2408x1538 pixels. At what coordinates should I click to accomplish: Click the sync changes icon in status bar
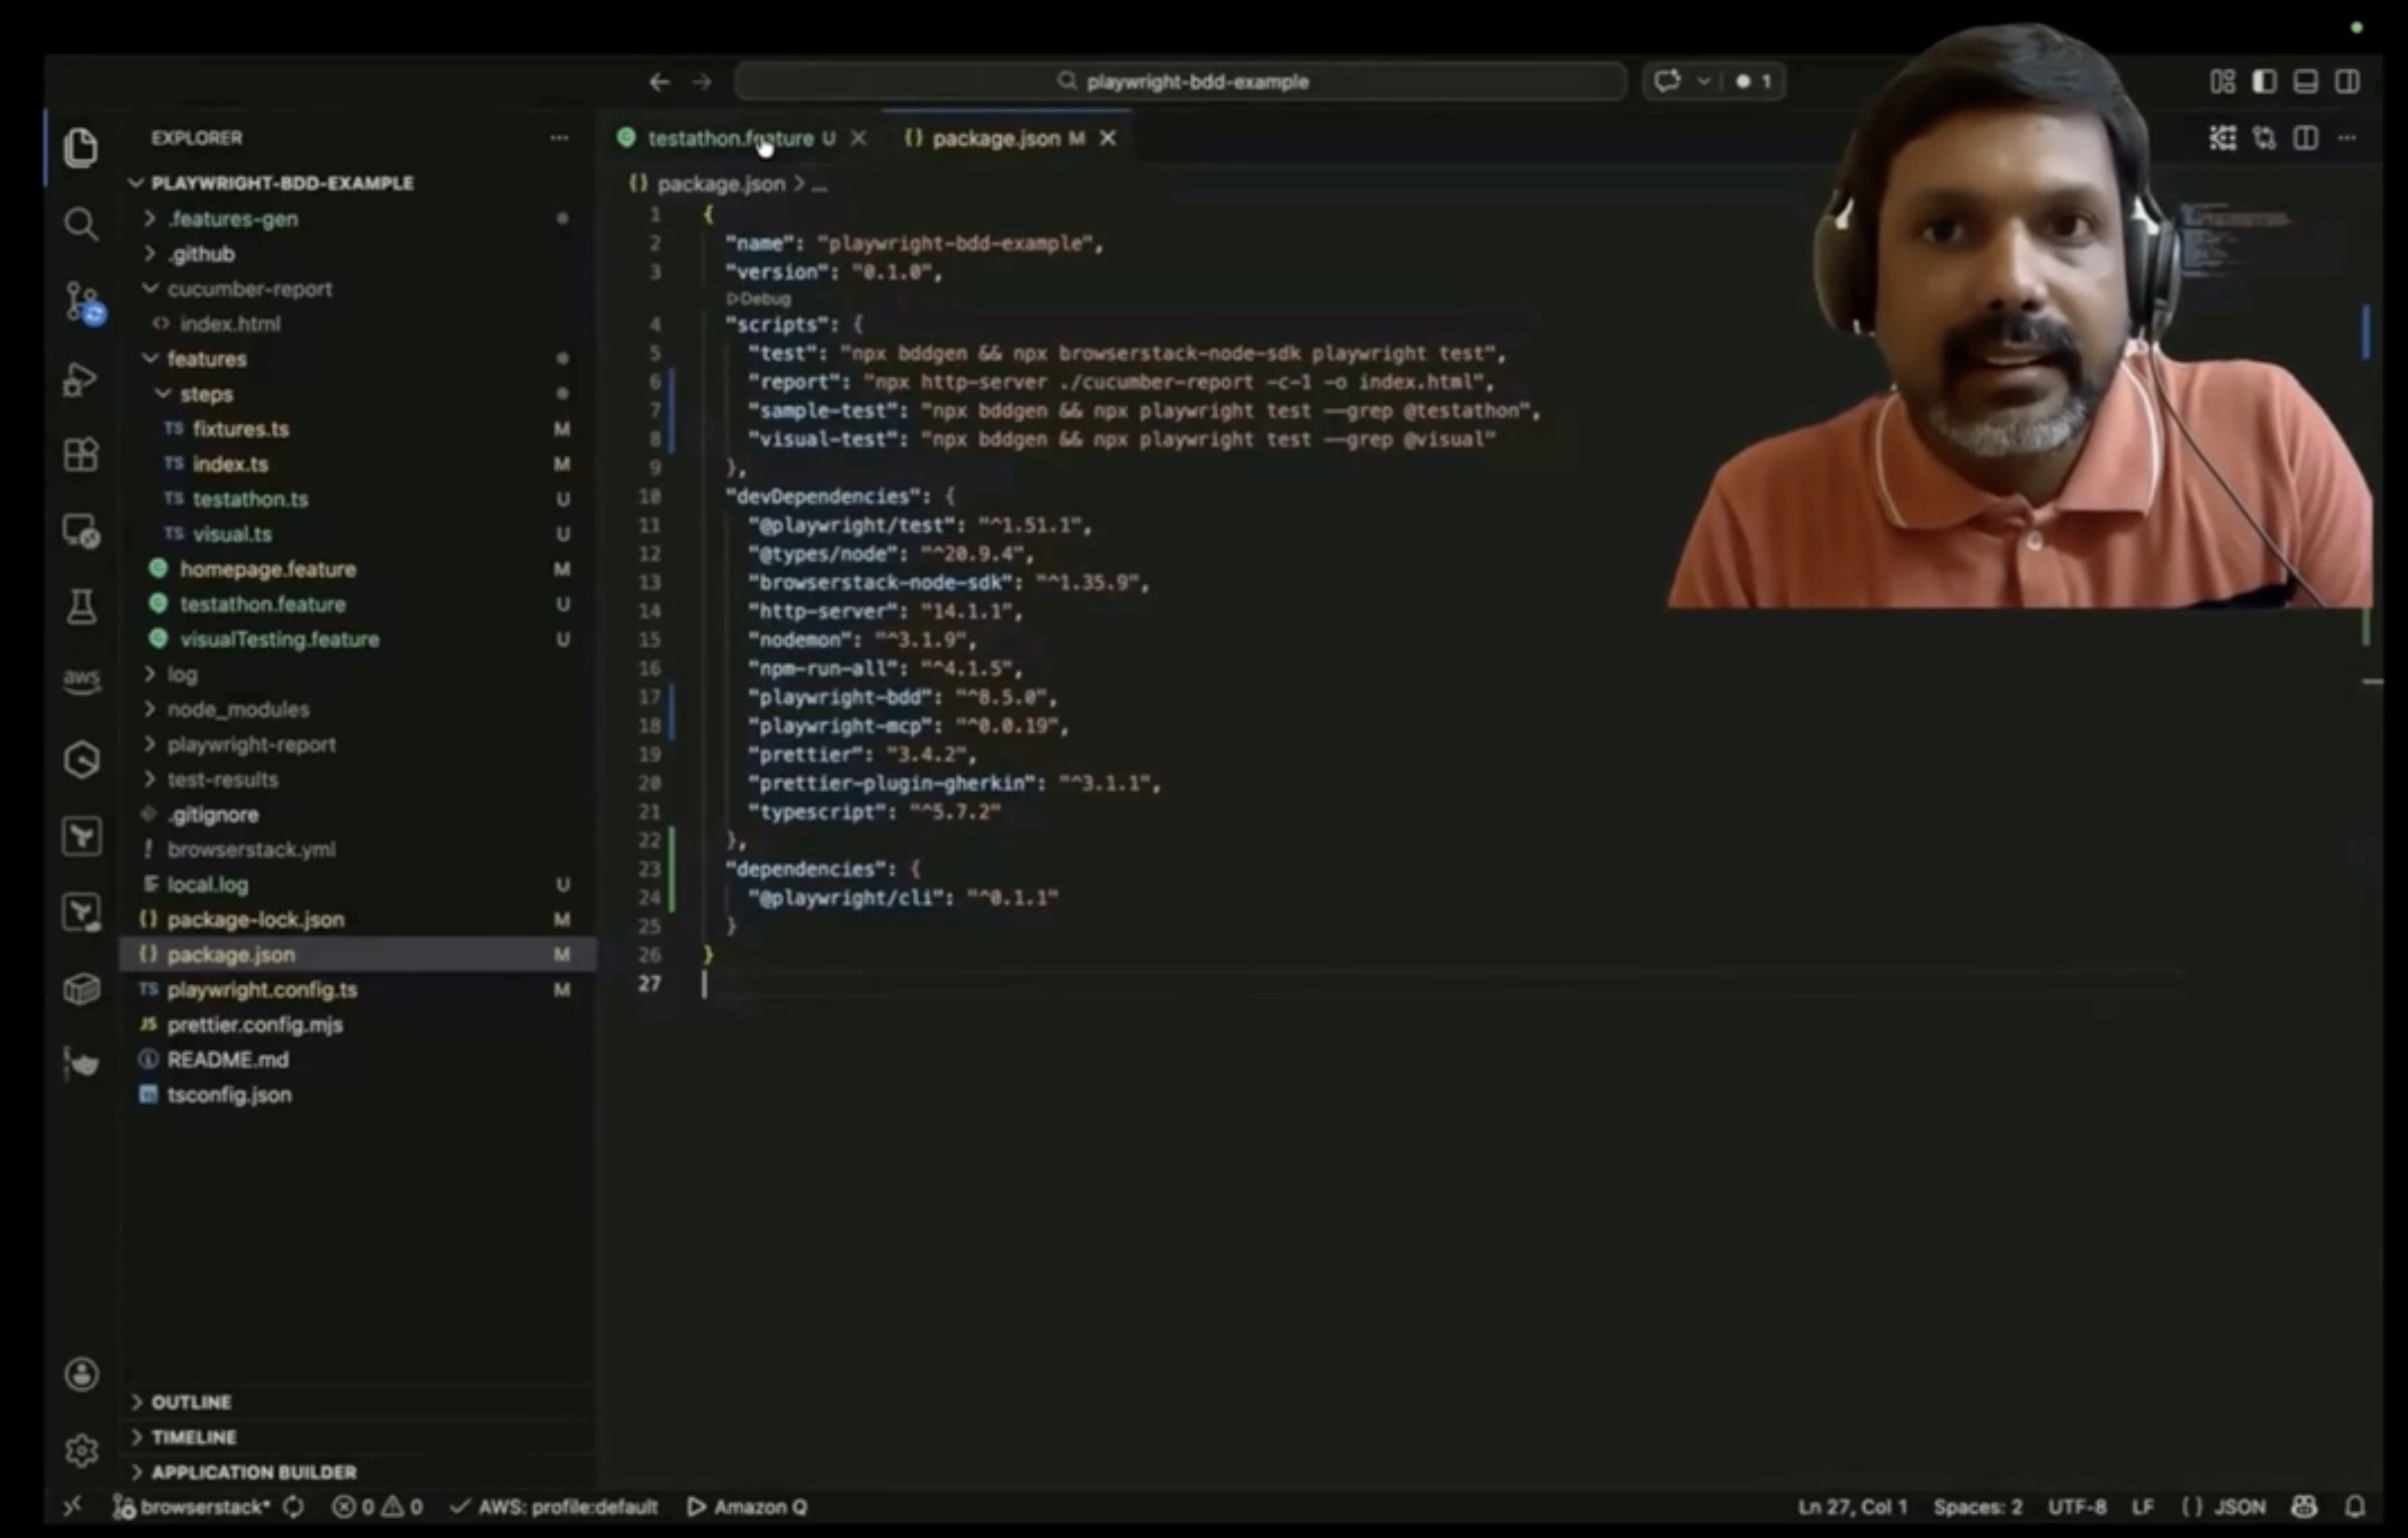(x=293, y=1506)
